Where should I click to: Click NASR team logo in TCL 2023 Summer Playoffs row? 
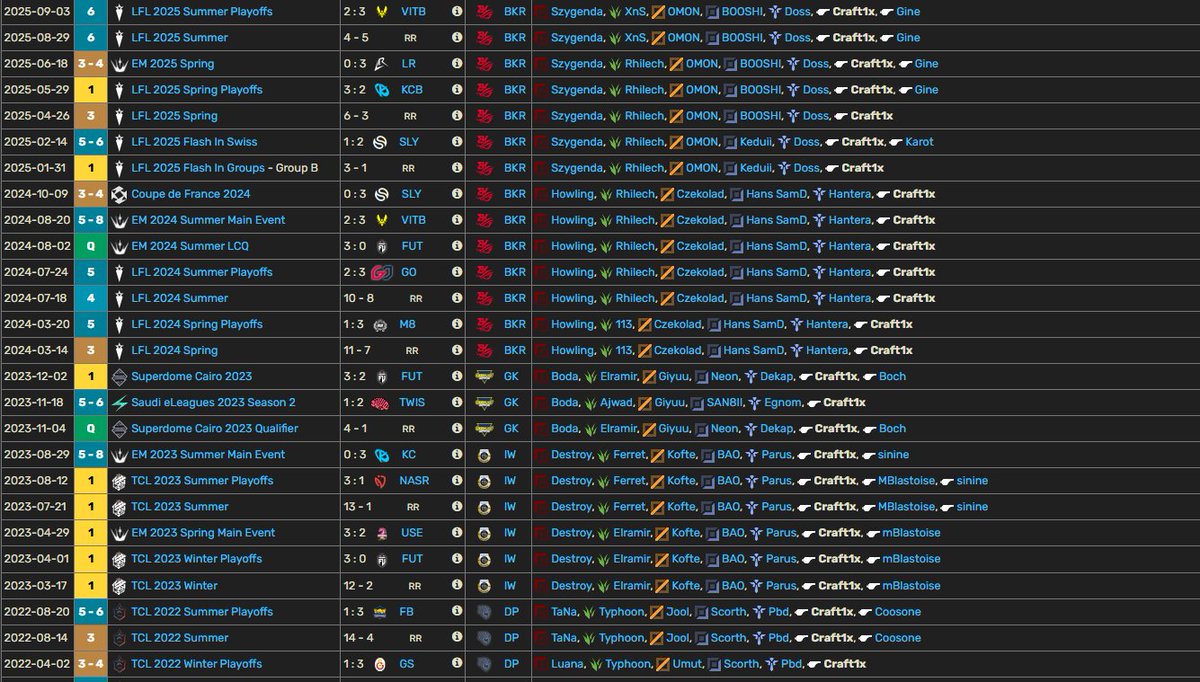coord(381,480)
